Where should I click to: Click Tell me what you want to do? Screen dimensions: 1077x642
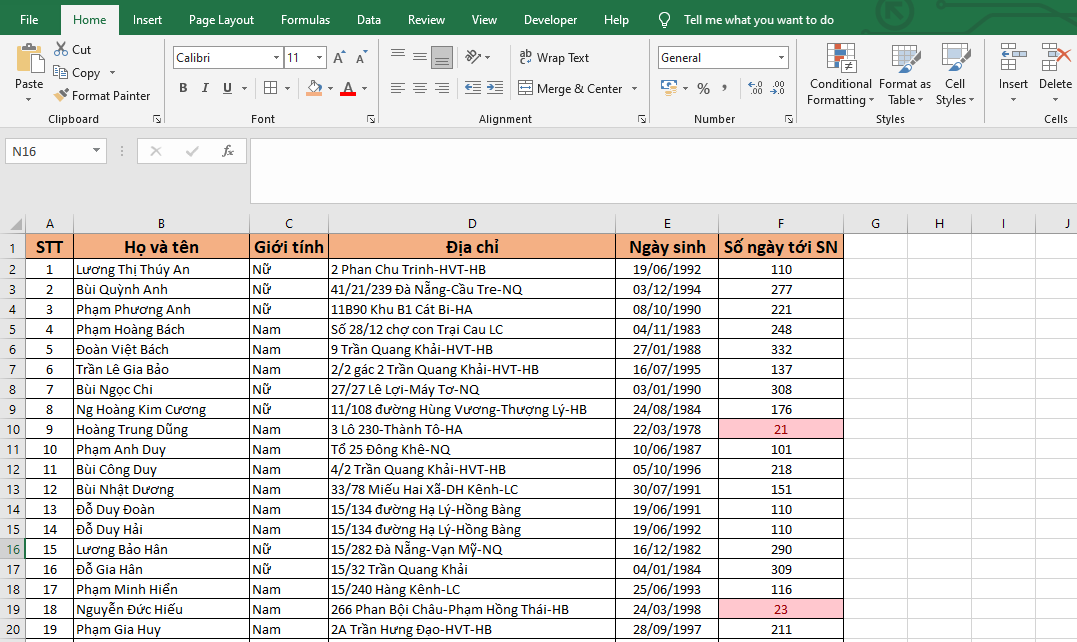758,20
